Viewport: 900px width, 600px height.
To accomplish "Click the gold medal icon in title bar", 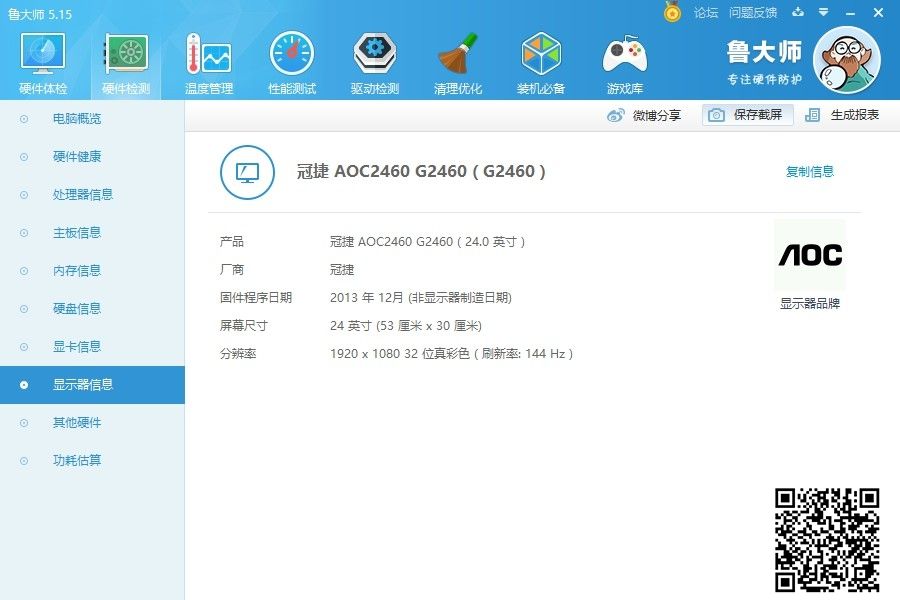I will pyautogui.click(x=672, y=12).
